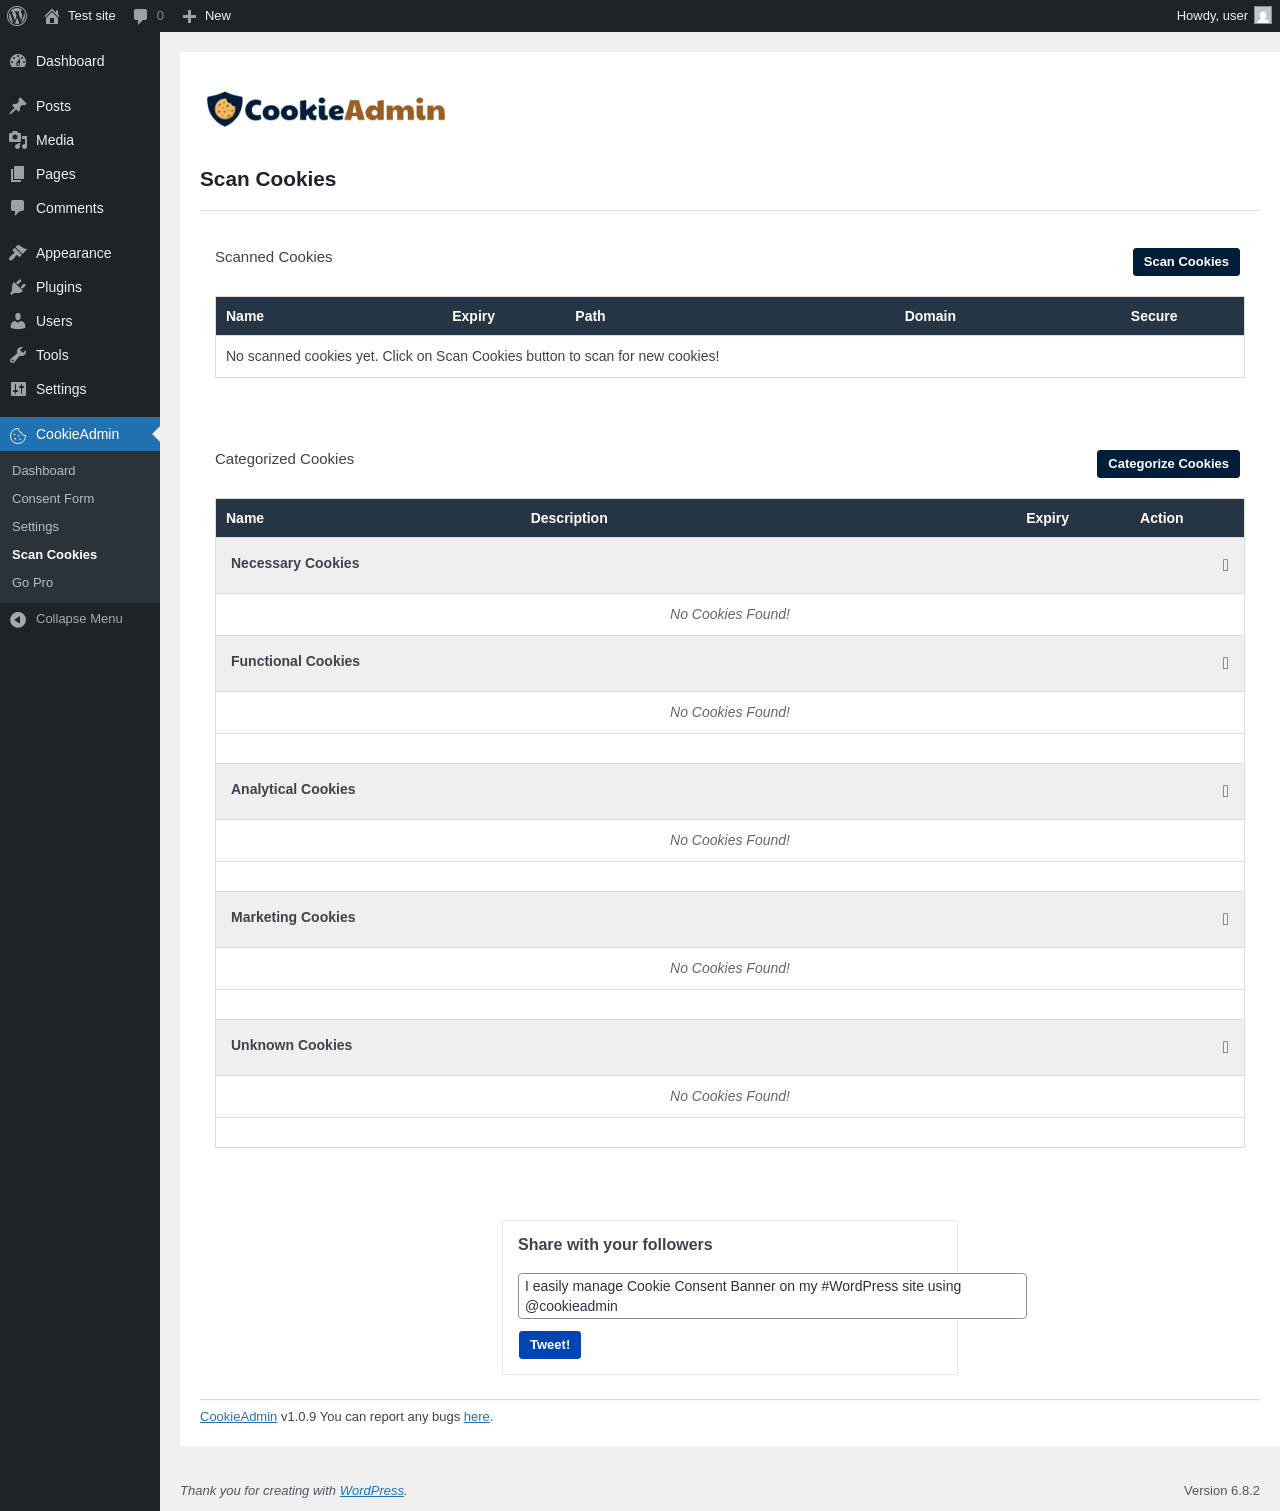Click the Posts pushpin icon
Screen dimensions: 1280x1511
pos(18,106)
